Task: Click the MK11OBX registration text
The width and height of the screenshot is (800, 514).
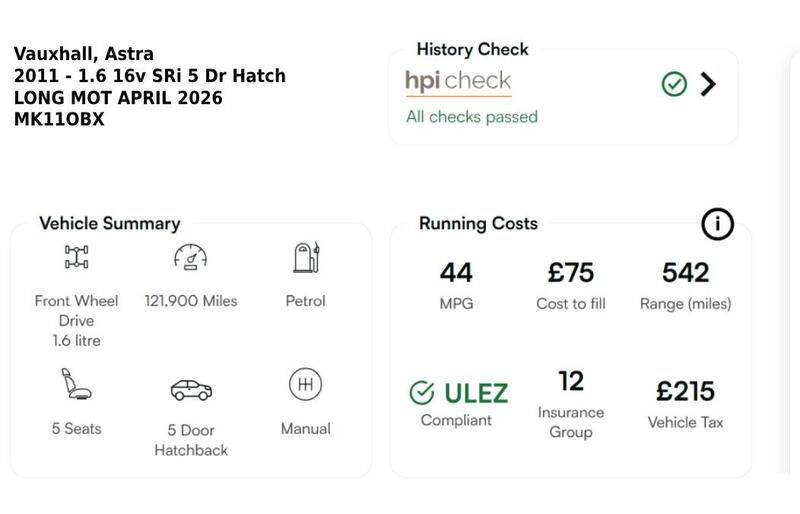Action: coord(59,119)
